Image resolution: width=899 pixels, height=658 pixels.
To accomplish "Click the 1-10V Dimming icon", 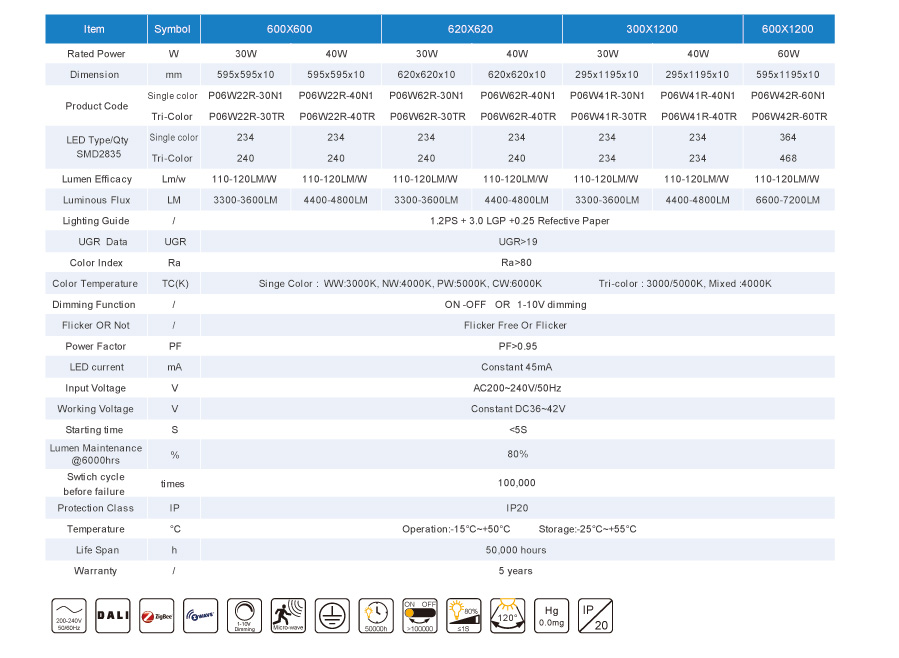I will coord(244,615).
